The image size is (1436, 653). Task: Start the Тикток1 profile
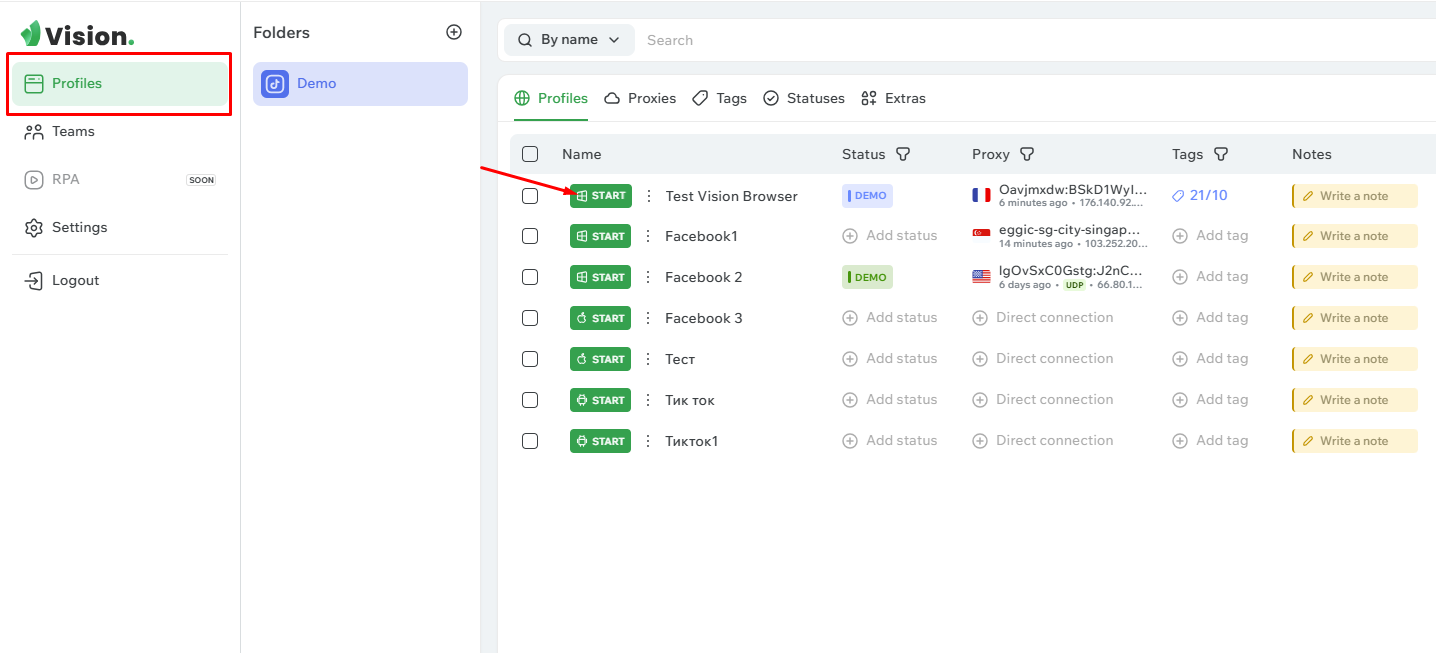[x=601, y=441]
